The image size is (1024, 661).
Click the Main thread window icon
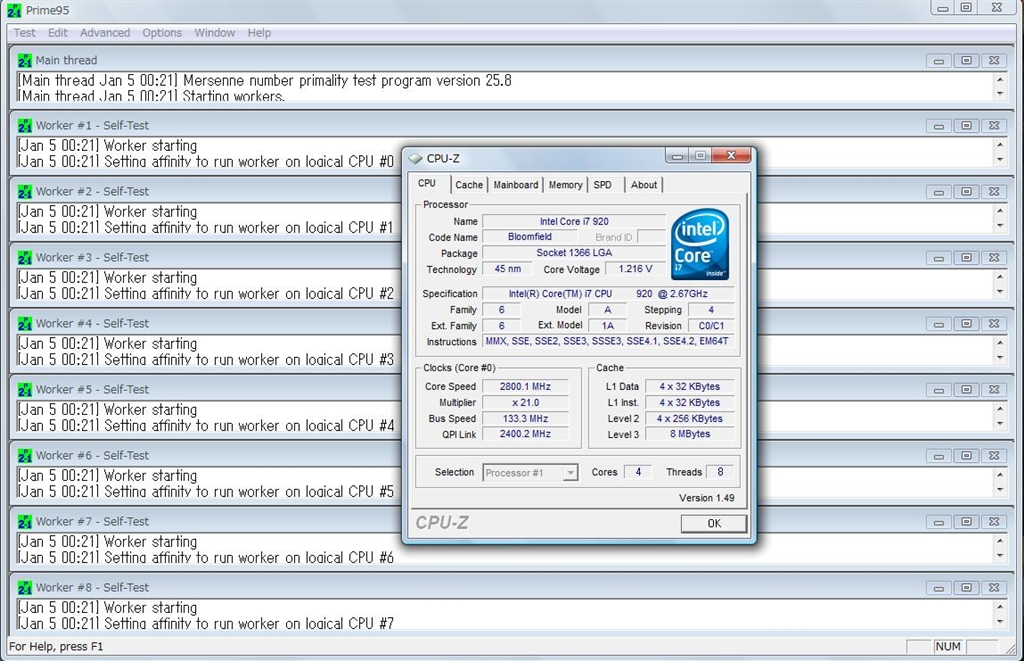pos(25,60)
